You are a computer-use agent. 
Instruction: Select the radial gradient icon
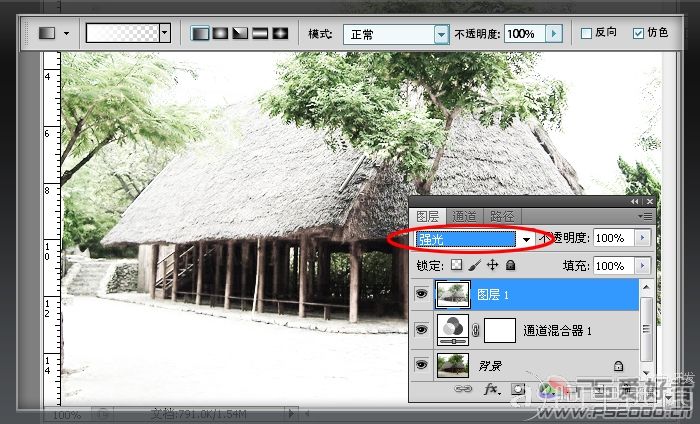click(220, 33)
